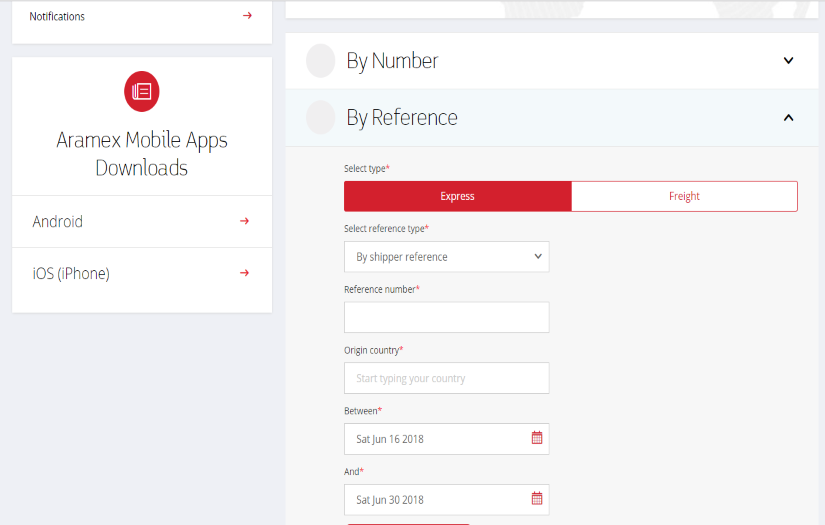Select the By Reference circle indicator
The height and width of the screenshot is (525, 825).
coord(320,117)
